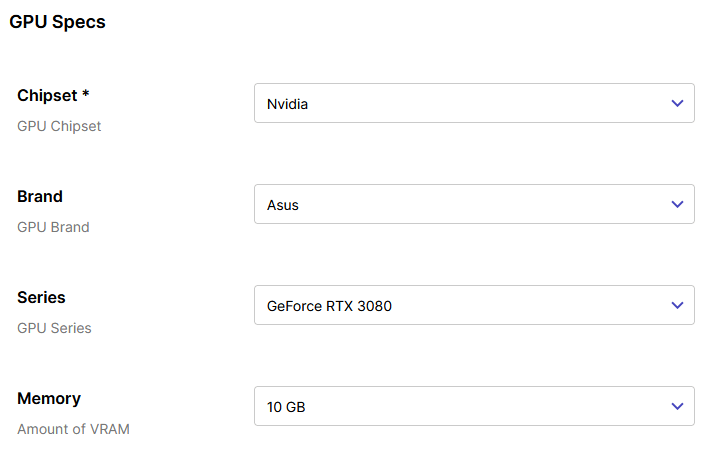Click the Amount of VRAM description text
The image size is (717, 453).
[73, 429]
